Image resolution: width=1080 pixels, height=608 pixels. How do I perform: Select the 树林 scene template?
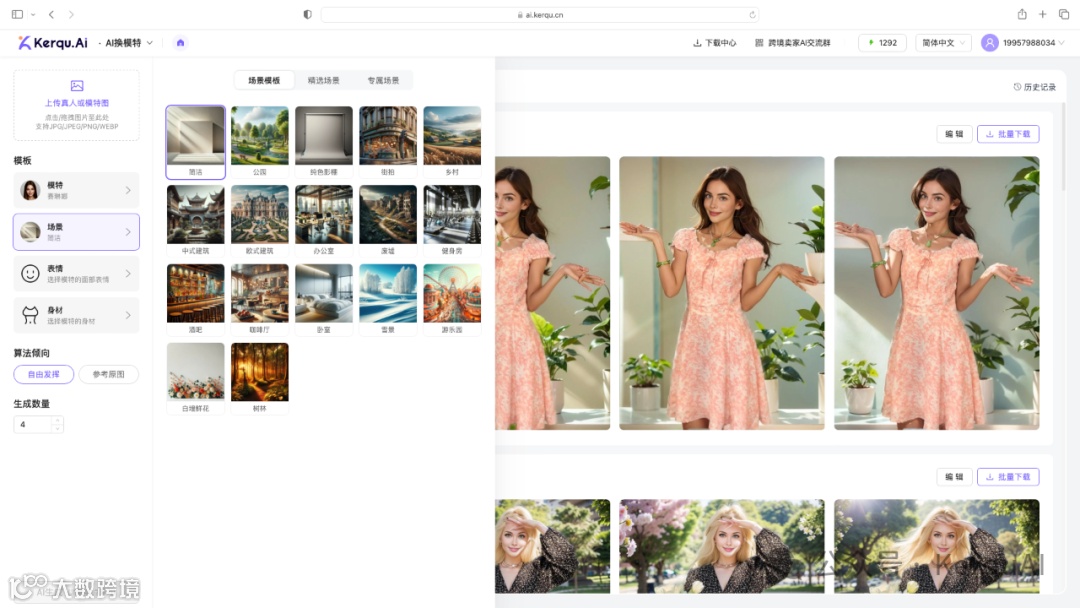[x=260, y=378]
